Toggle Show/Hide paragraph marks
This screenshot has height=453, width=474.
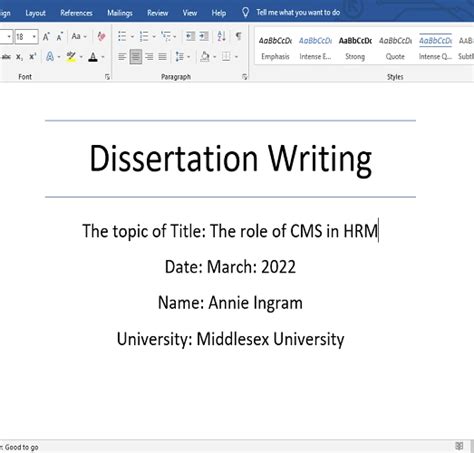[239, 36]
